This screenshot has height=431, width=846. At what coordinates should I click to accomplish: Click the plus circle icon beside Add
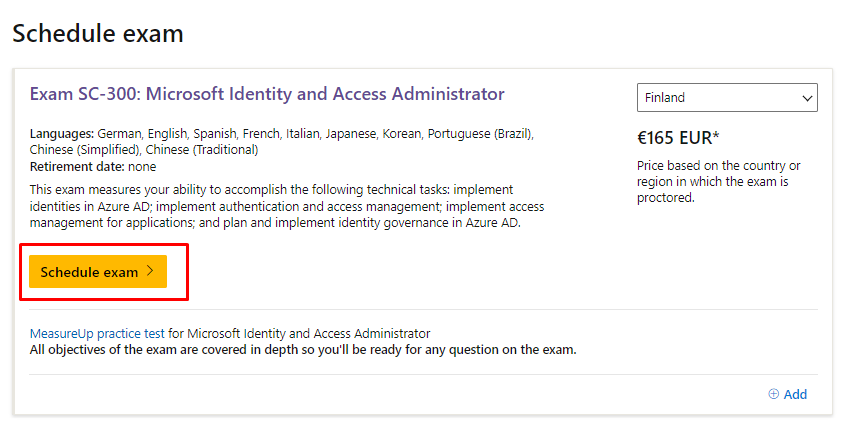pos(773,394)
